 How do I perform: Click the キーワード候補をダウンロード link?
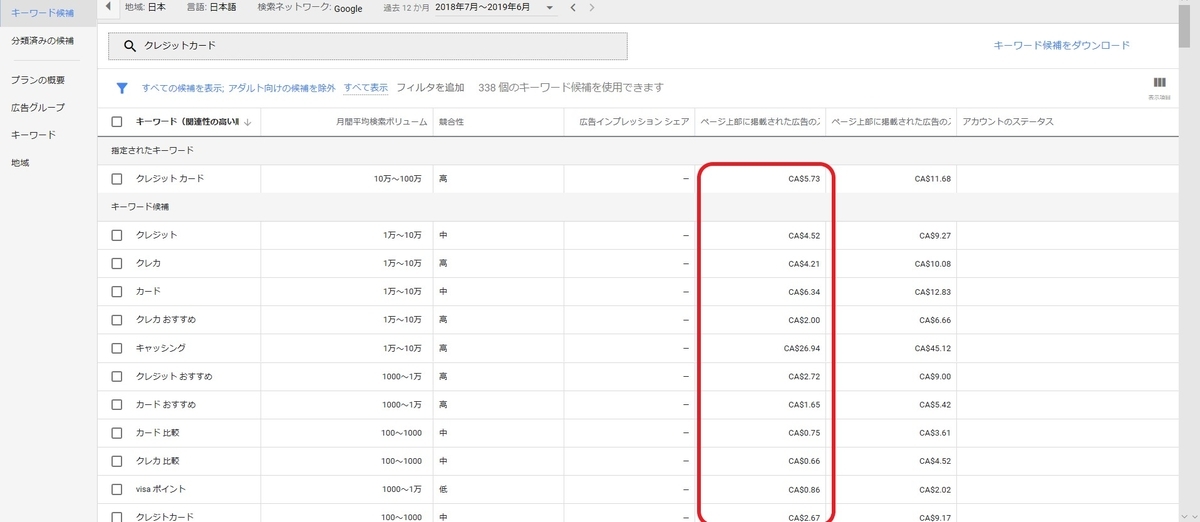point(1062,46)
